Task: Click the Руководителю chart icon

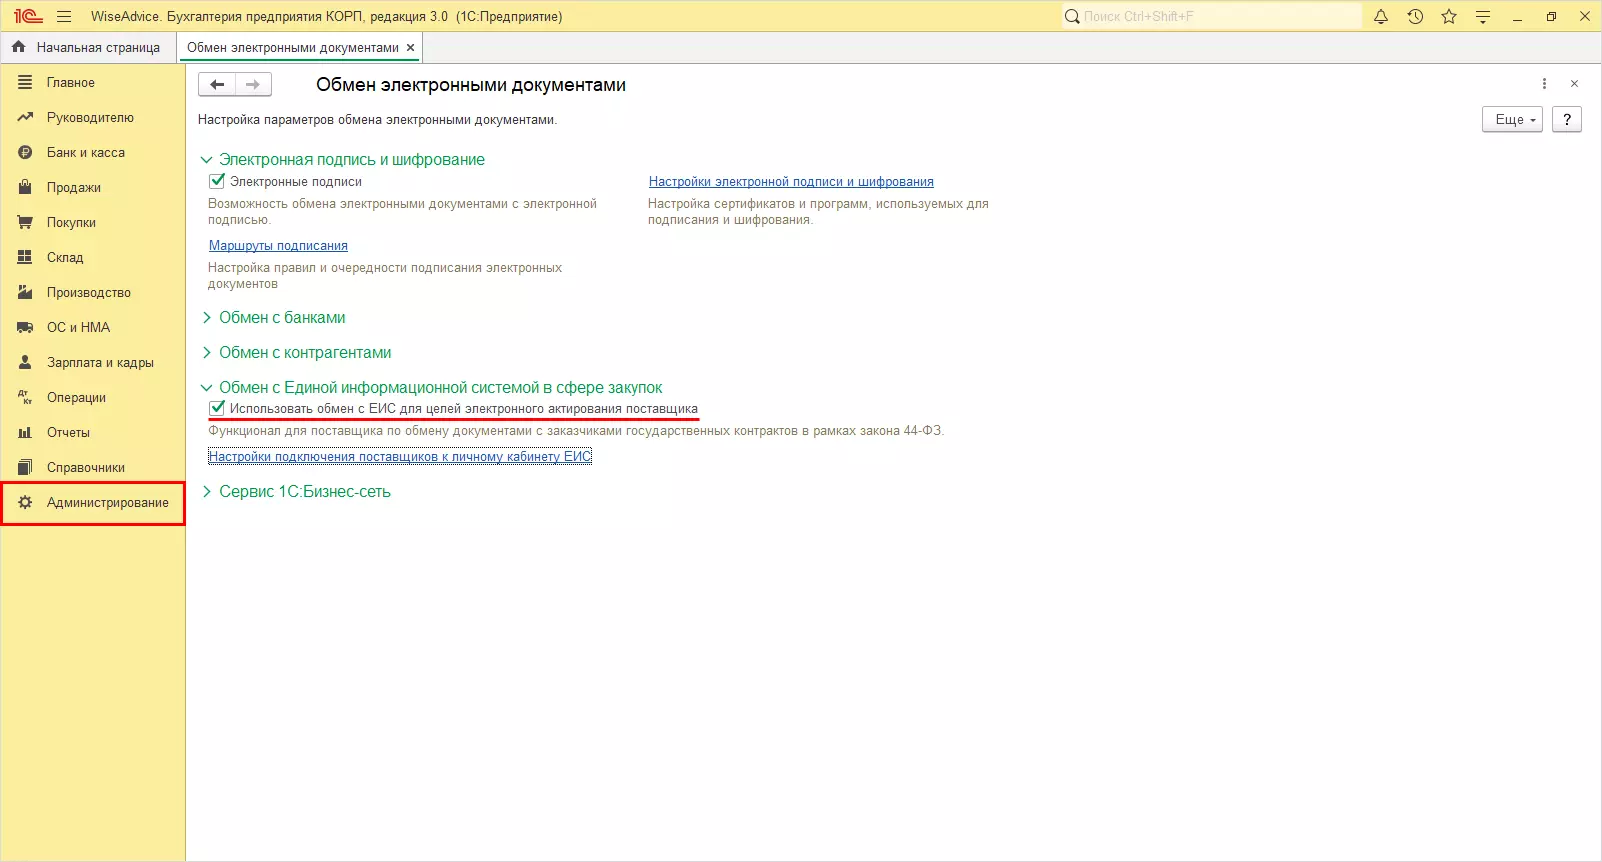Action: point(25,117)
